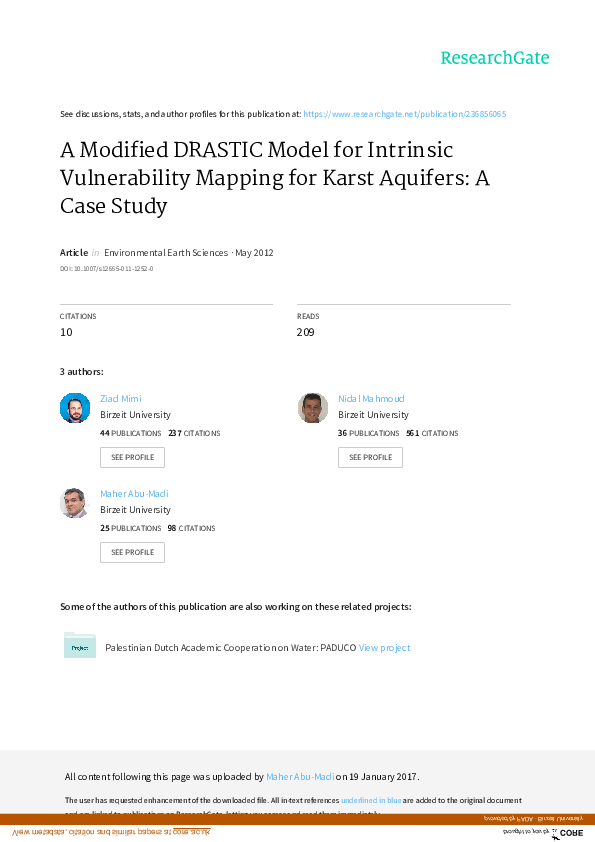Select Maher Abu-Madi's profile picture
Screen dimensions: 595x842
pyautogui.click(x=74, y=502)
